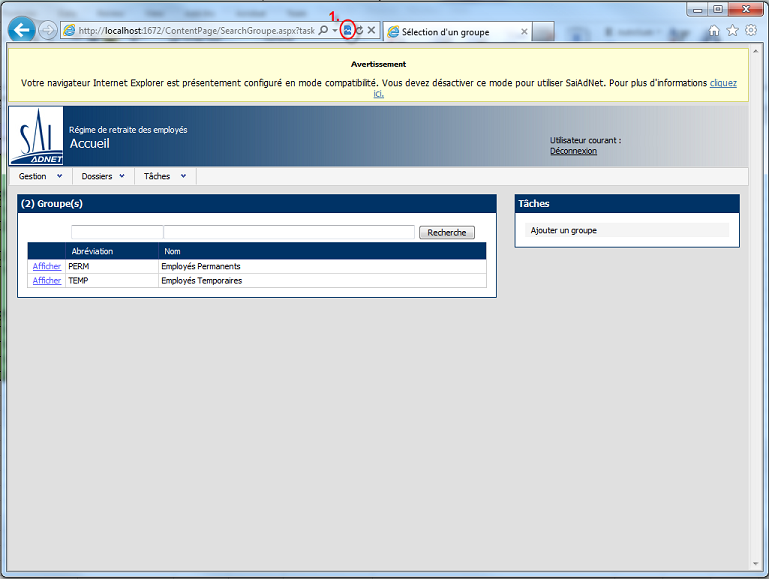Click the address bar search magnifier icon
The image size is (769, 579).
[323, 31]
